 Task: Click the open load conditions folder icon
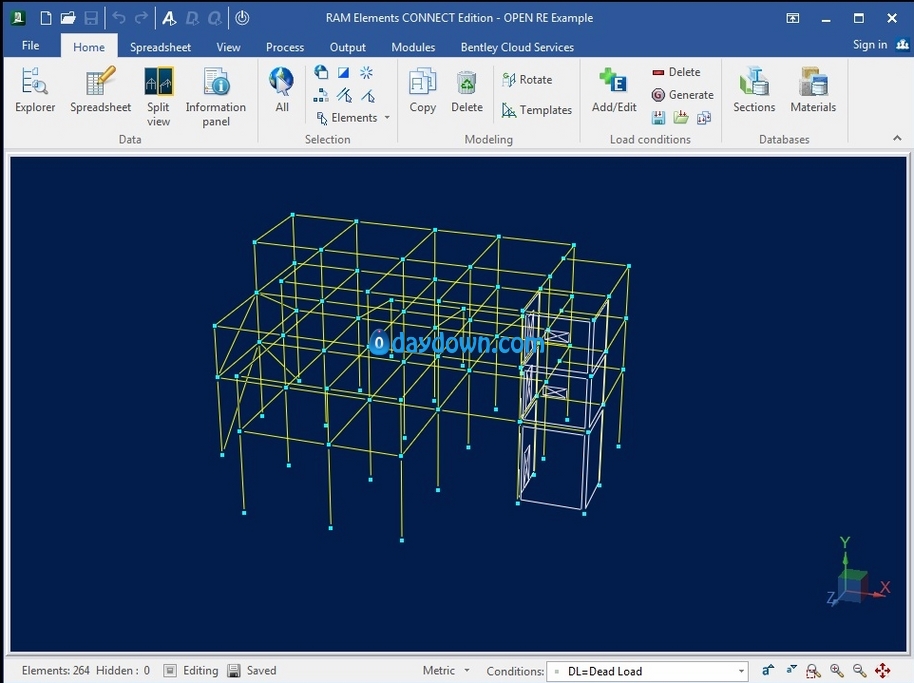pyautogui.click(x=681, y=118)
